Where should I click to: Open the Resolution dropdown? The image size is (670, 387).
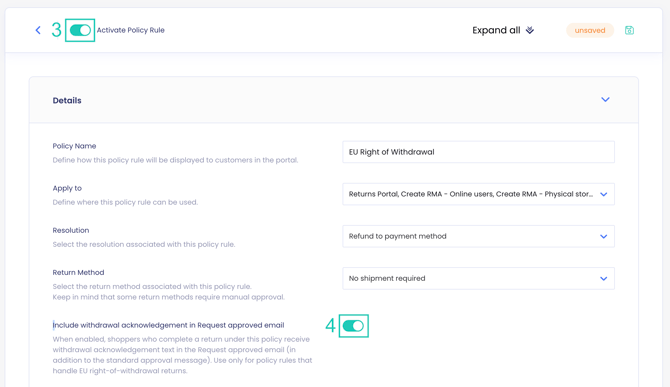pos(478,236)
